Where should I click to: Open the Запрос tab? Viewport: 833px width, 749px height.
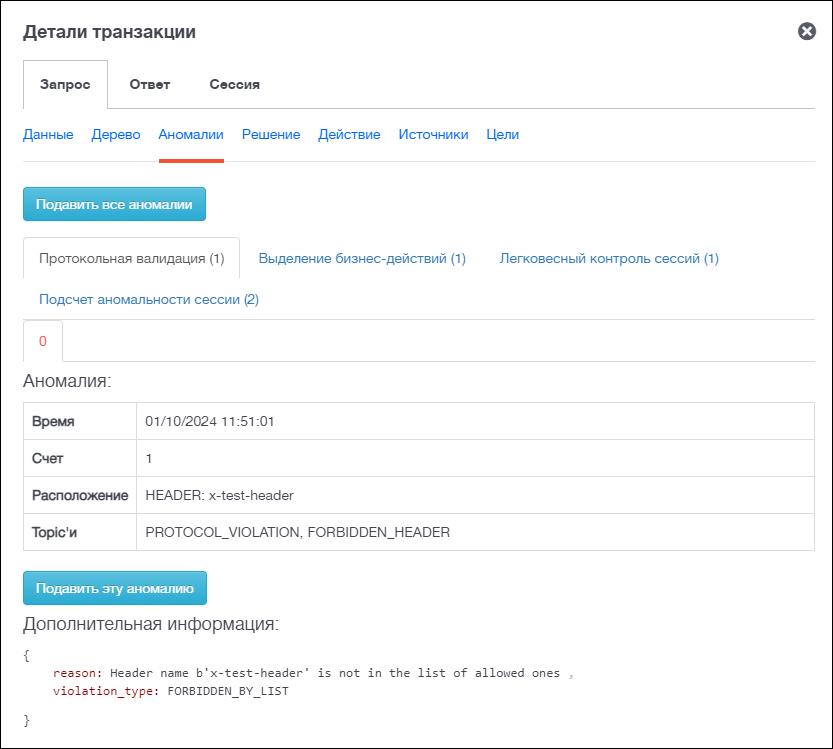pyautogui.click(x=65, y=84)
